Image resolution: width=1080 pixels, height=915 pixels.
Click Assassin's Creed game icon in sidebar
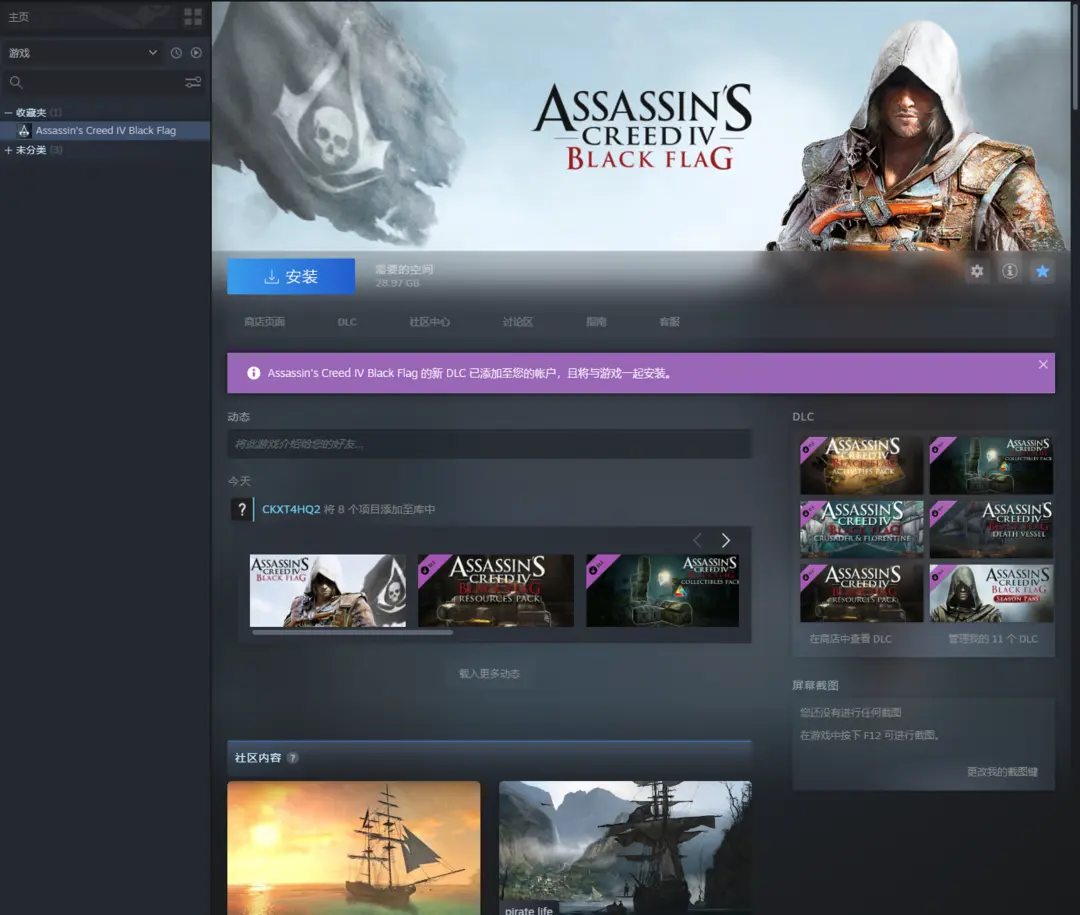click(x=24, y=130)
